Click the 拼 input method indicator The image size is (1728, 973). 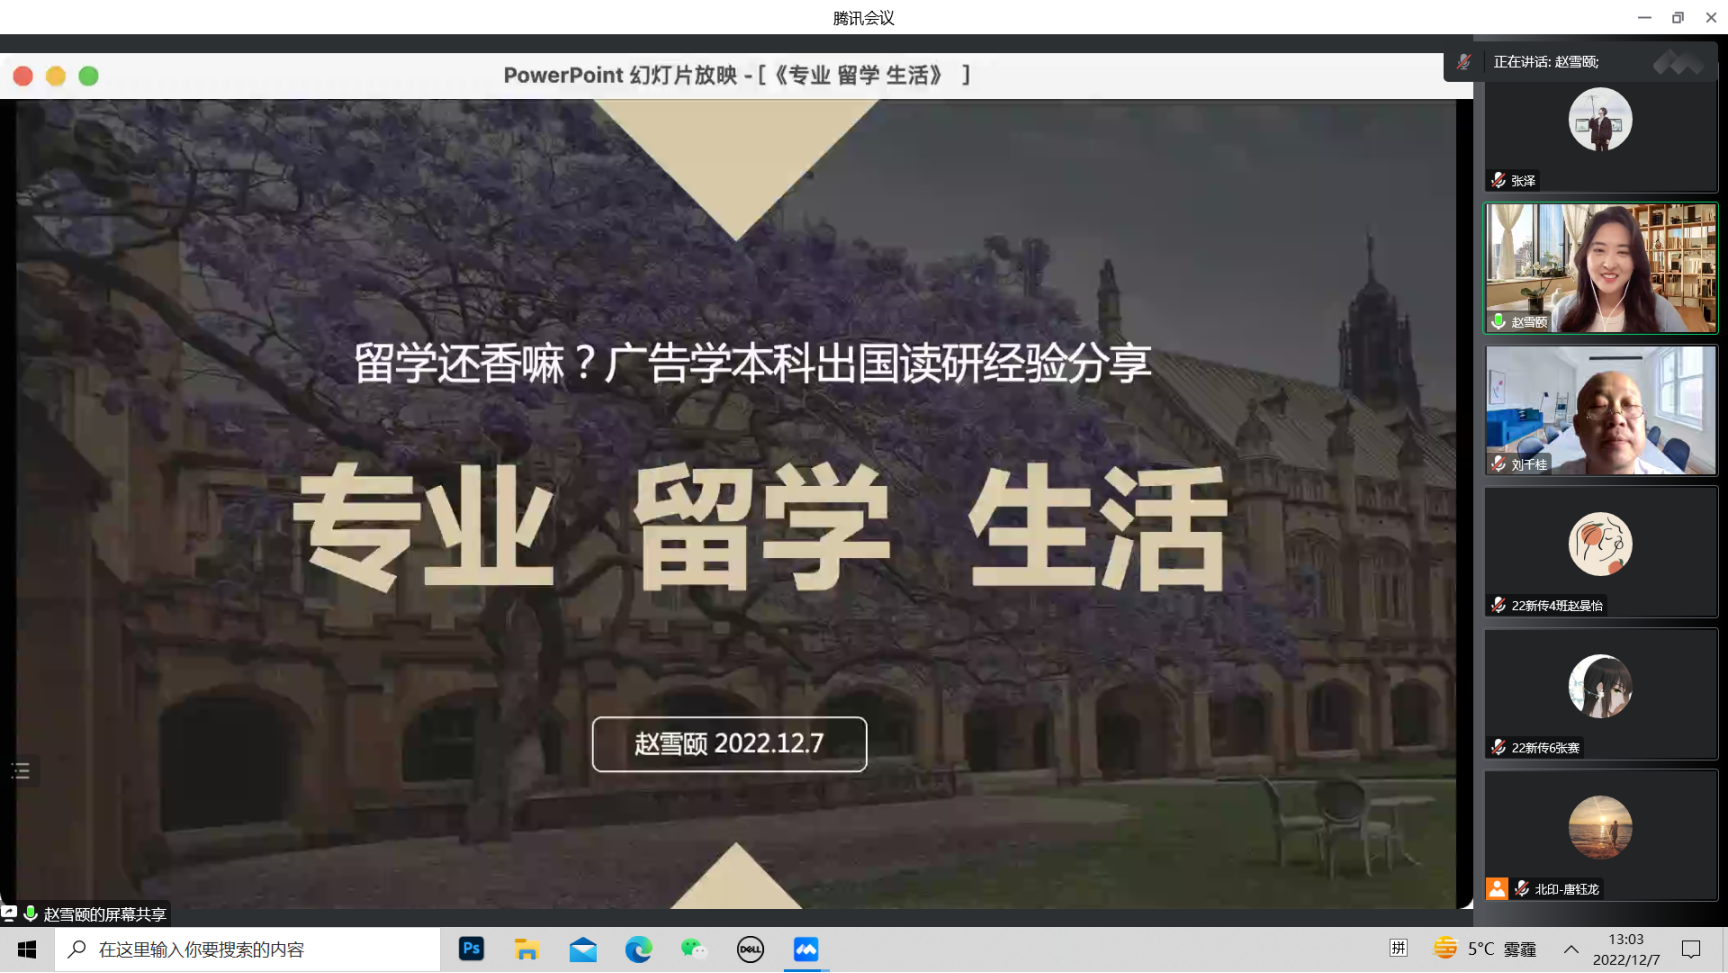pyautogui.click(x=1398, y=948)
